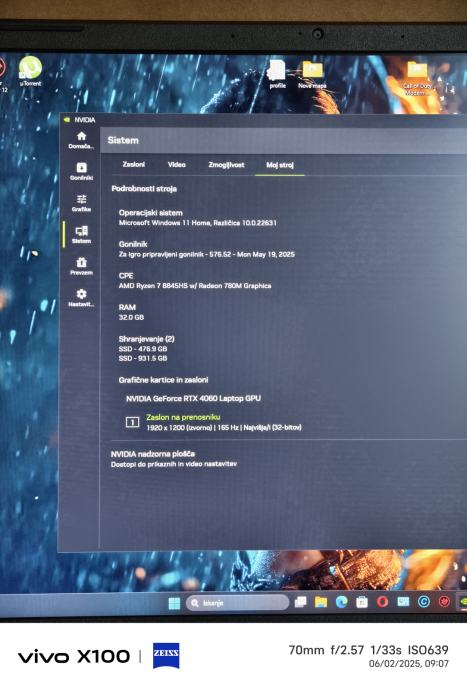Screen dimensions: 467x690
Task: Launch Opera browser from taskbar
Action: [x=382, y=602]
